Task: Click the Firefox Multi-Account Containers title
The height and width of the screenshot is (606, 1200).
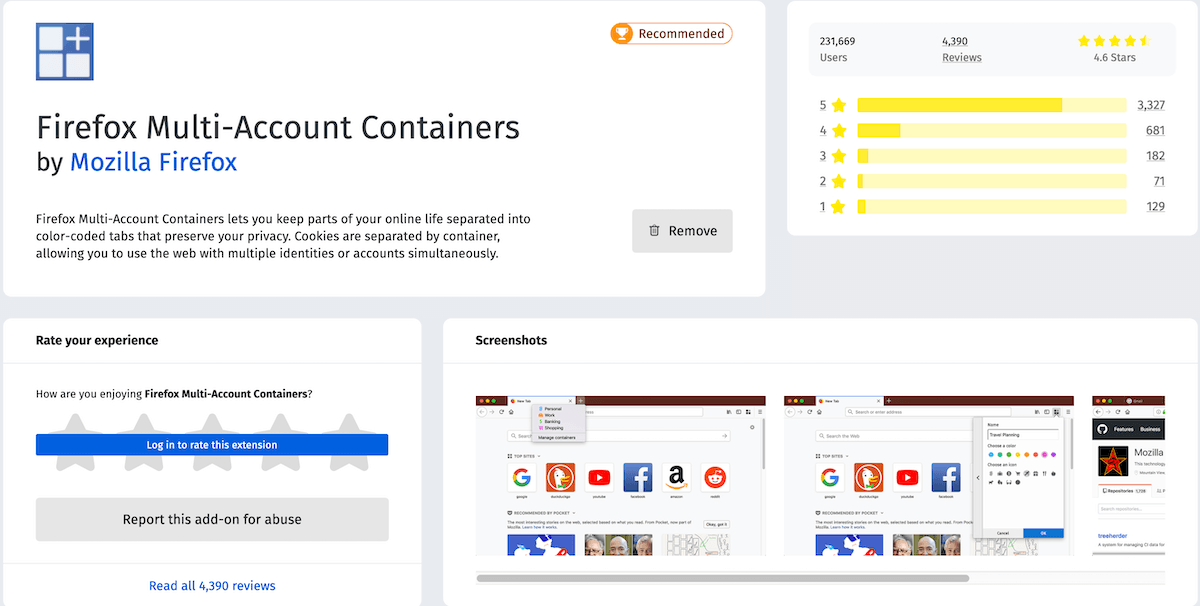Action: [x=278, y=128]
